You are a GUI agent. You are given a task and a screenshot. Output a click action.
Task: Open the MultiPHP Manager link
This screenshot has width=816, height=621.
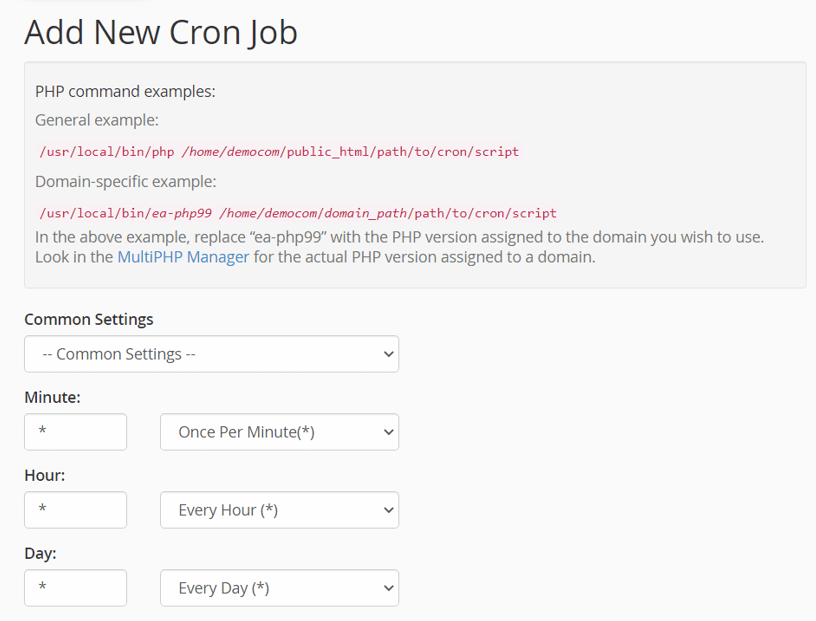[x=183, y=257]
